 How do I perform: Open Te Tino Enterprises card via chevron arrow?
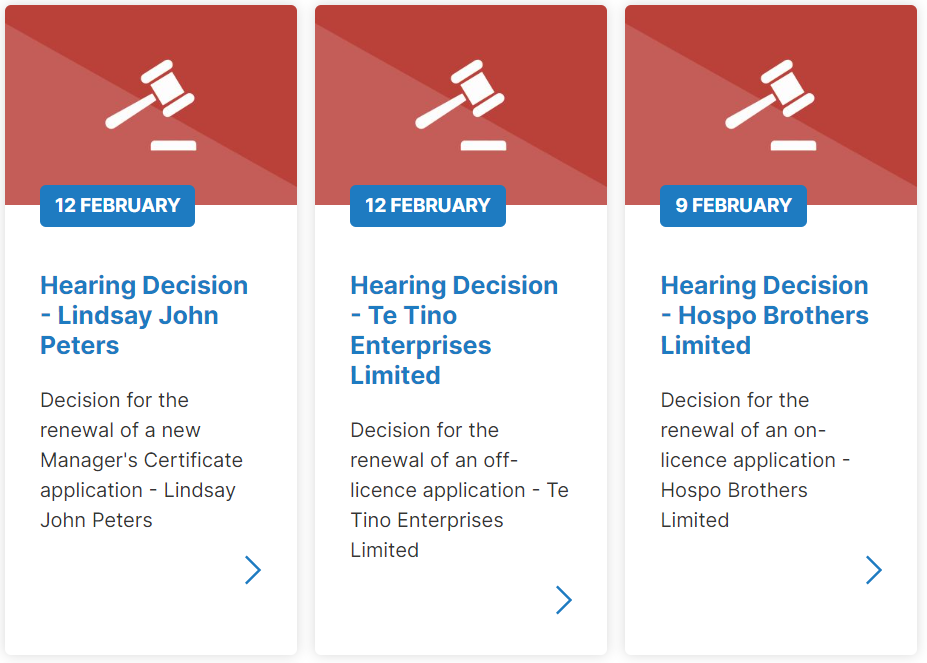564,600
